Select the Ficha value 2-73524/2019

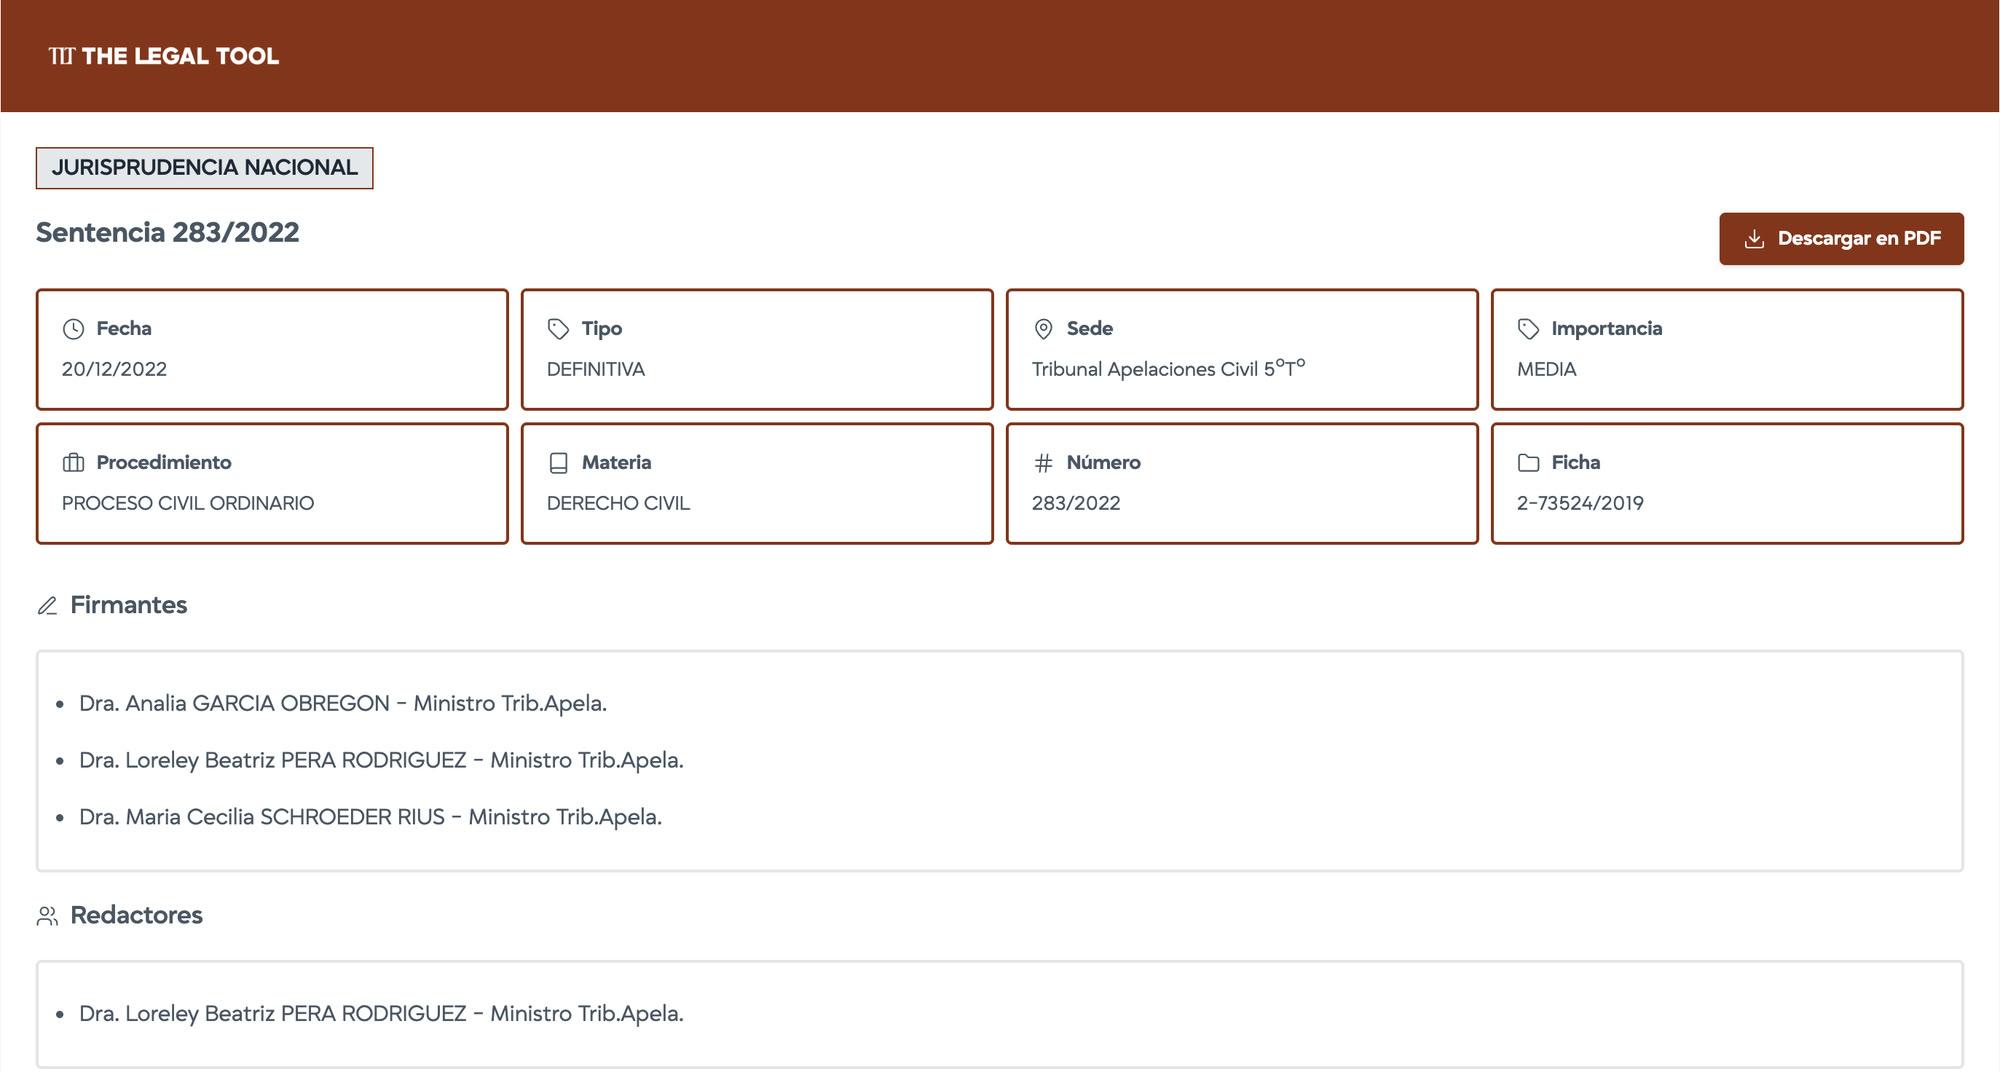tap(1580, 503)
